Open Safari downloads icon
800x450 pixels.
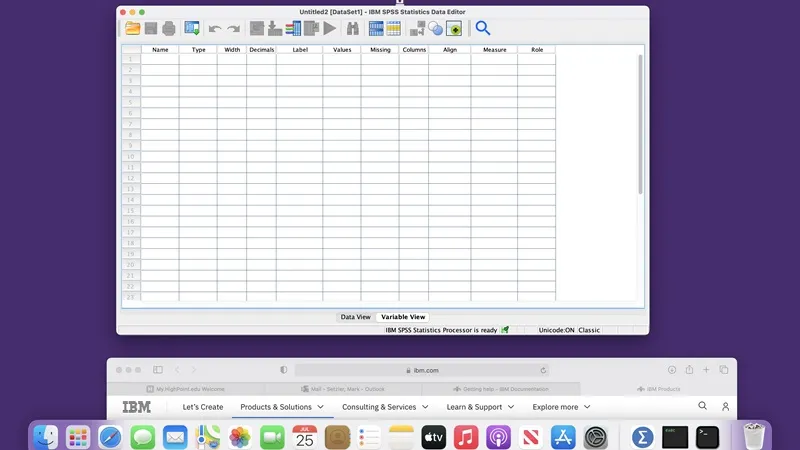[672, 369]
